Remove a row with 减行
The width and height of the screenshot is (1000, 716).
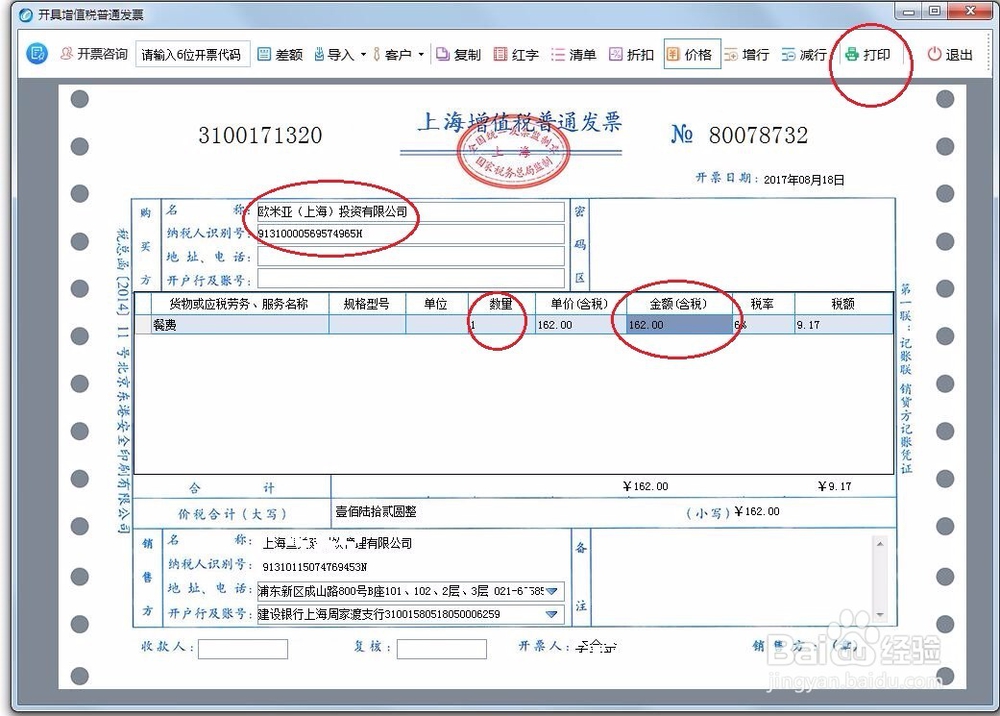pyautogui.click(x=804, y=55)
